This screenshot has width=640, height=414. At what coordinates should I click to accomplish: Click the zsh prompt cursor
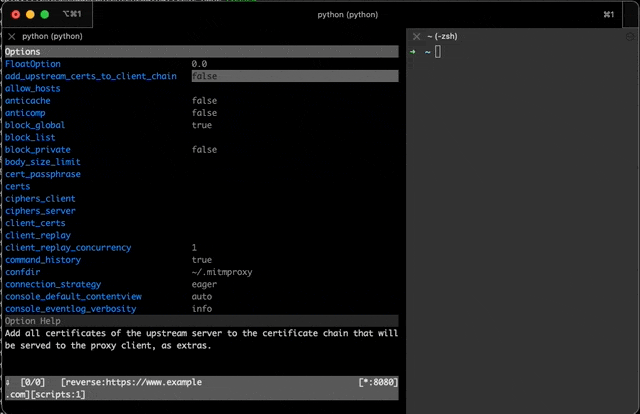click(438, 52)
